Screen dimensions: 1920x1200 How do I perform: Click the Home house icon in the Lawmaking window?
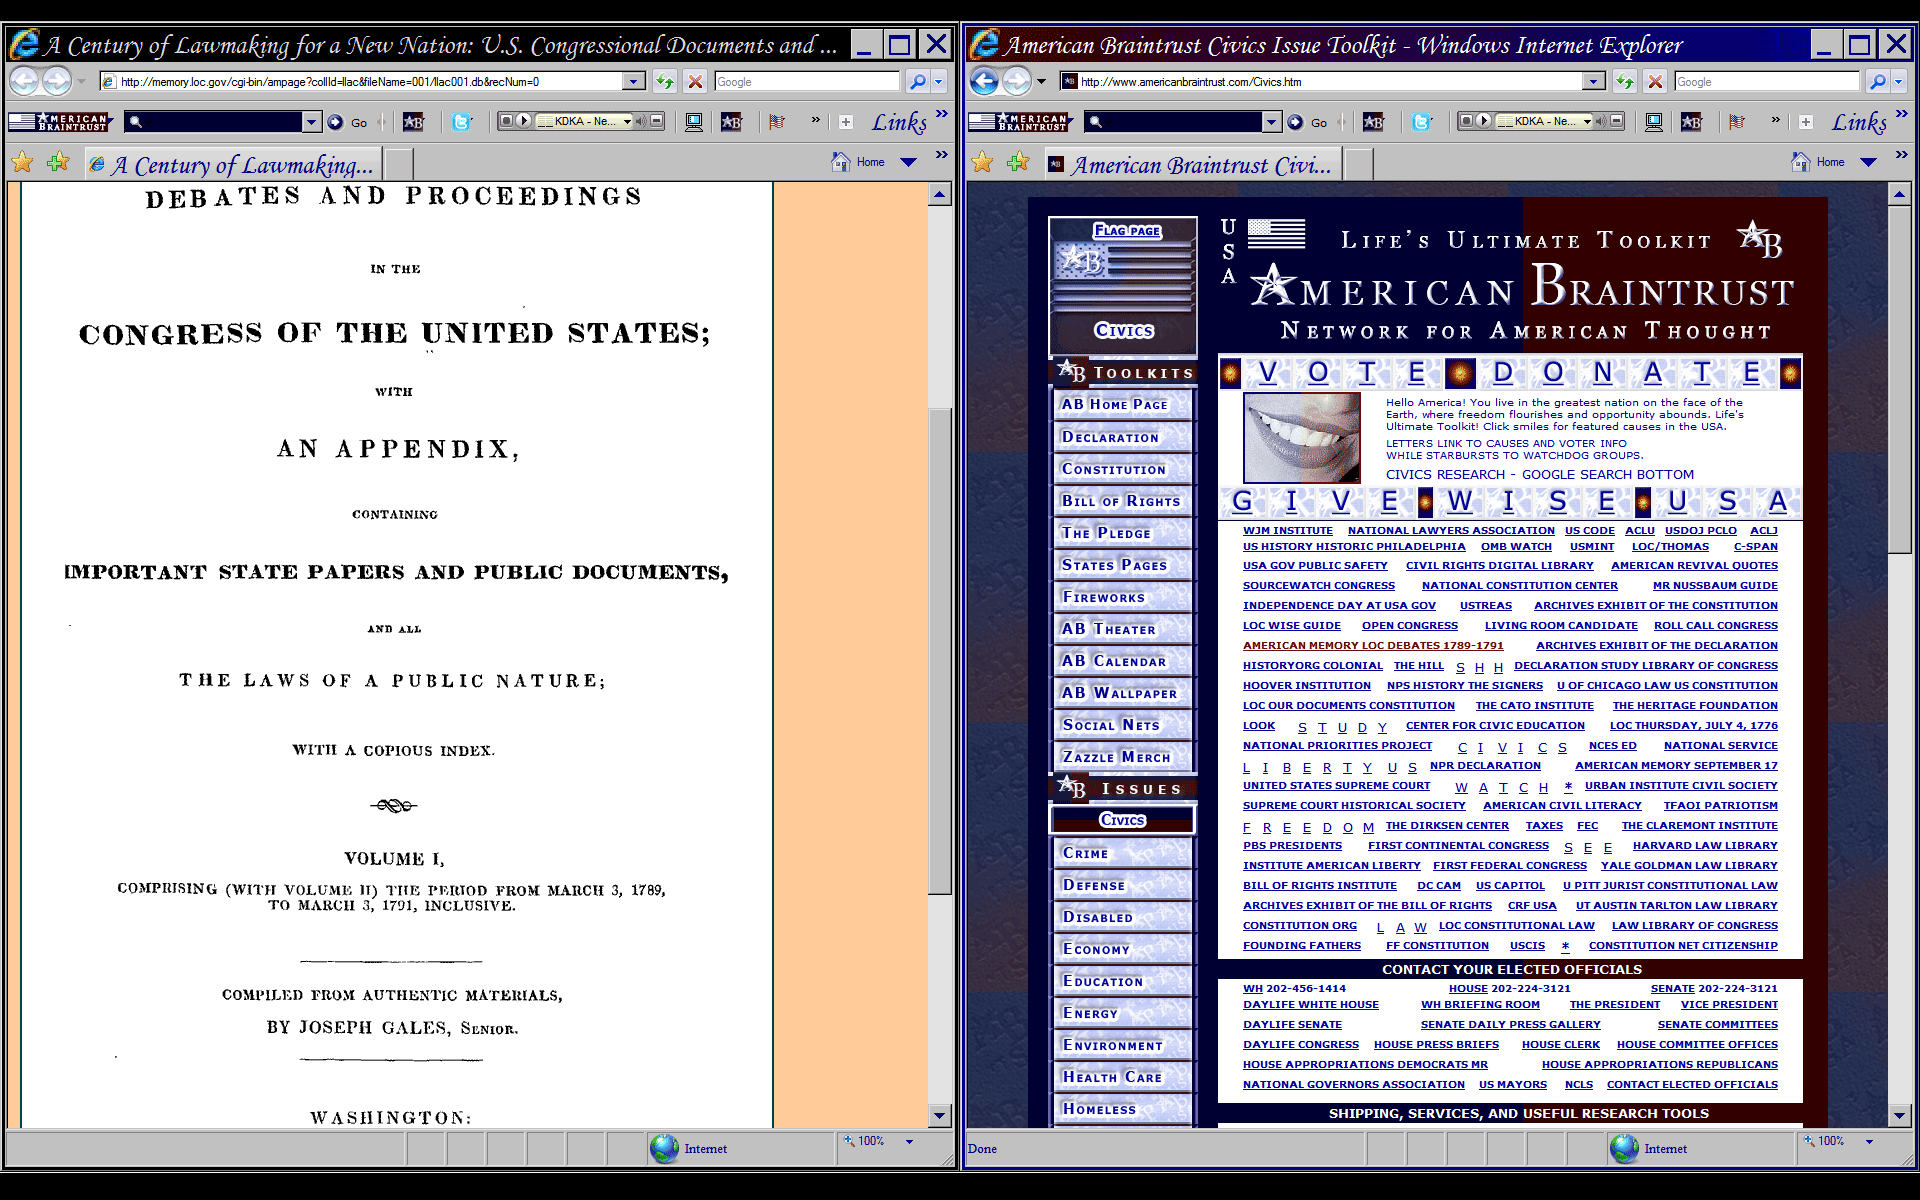[840, 162]
